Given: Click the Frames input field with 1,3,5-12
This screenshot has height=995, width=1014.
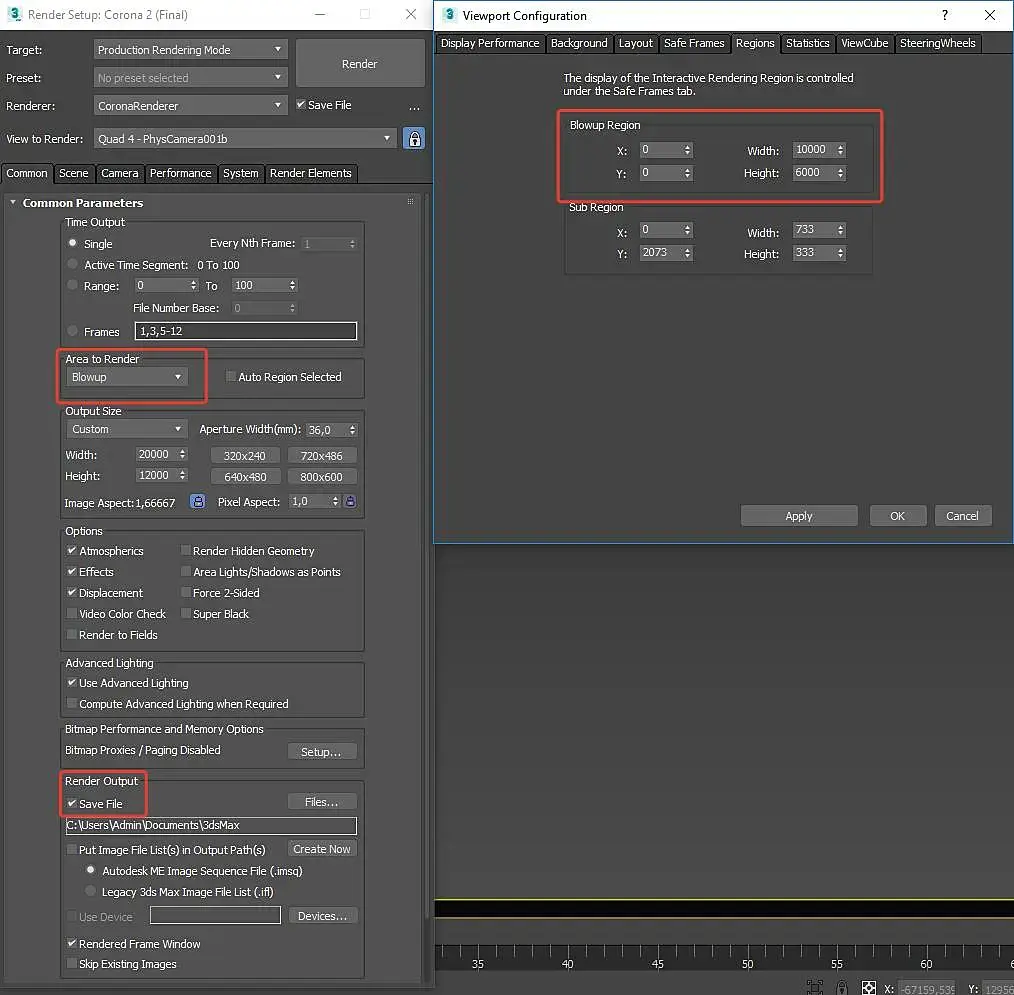Looking at the screenshot, I should (245, 331).
